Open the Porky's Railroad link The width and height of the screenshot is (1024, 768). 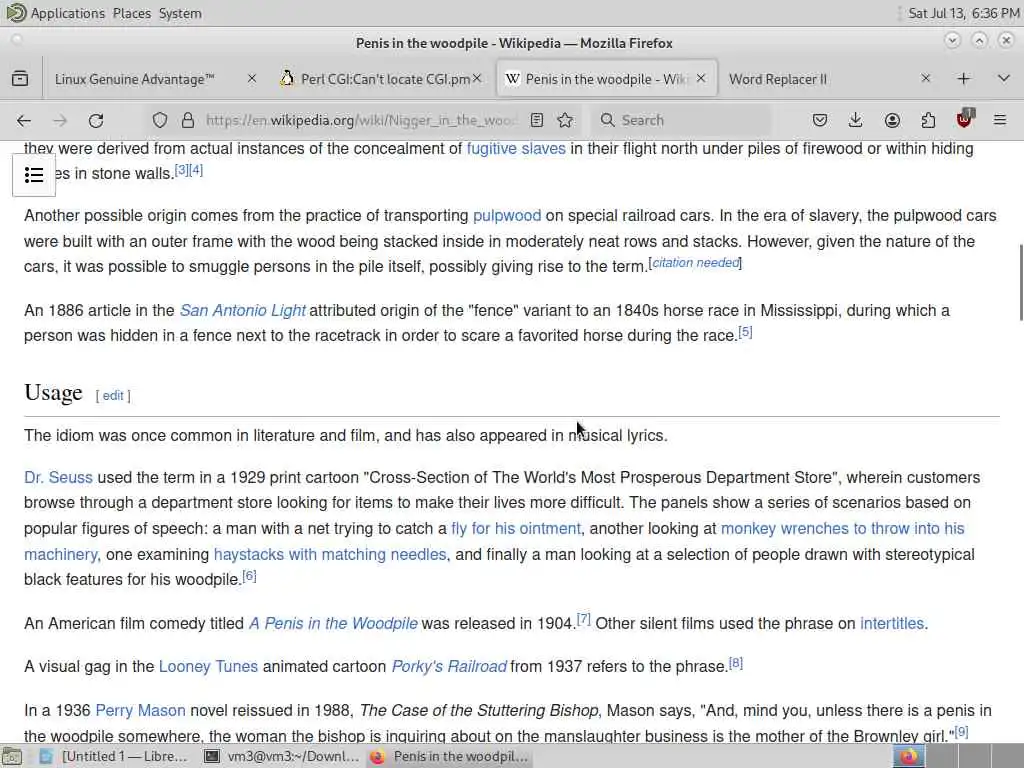(449, 667)
